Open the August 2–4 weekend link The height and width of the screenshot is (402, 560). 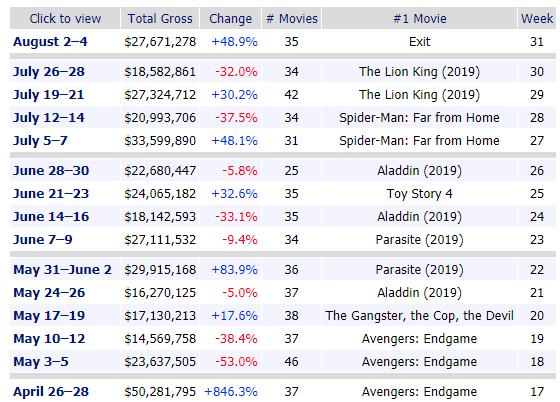[50, 42]
